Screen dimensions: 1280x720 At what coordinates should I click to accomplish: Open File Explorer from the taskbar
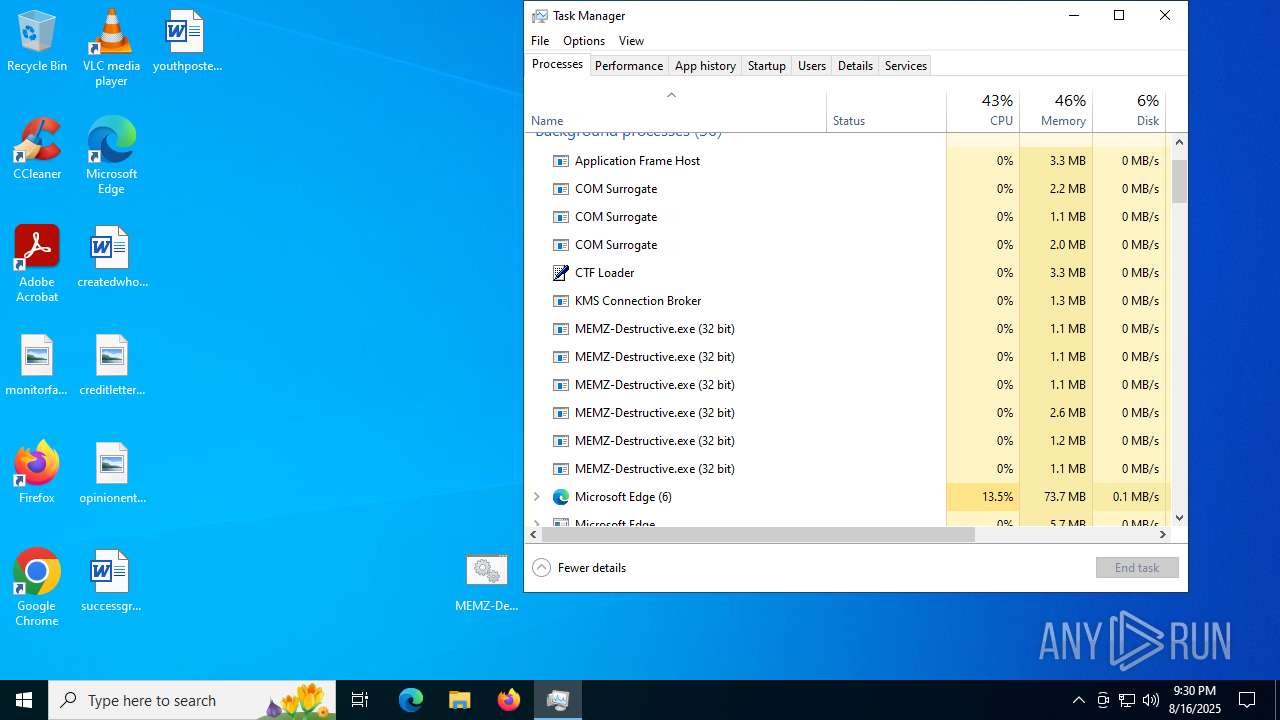pos(460,700)
